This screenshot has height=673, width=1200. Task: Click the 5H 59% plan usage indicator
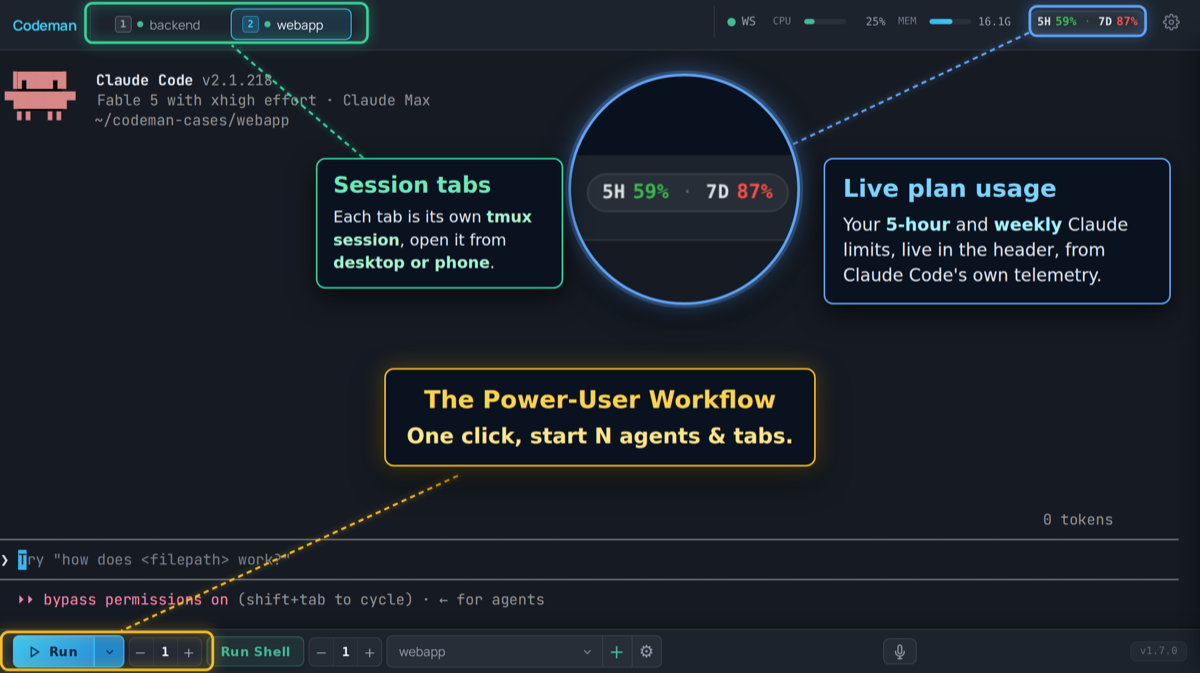point(1057,21)
